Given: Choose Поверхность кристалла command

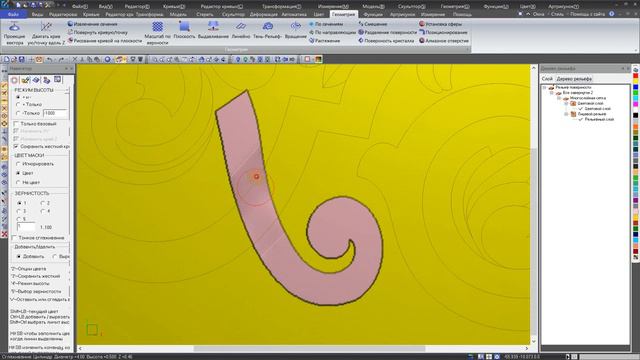Looking at the screenshot, I should [x=386, y=40].
